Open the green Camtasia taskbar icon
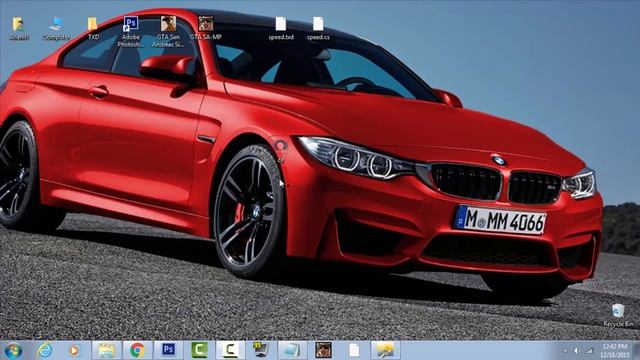This screenshot has height=360, width=640. [x=200, y=350]
